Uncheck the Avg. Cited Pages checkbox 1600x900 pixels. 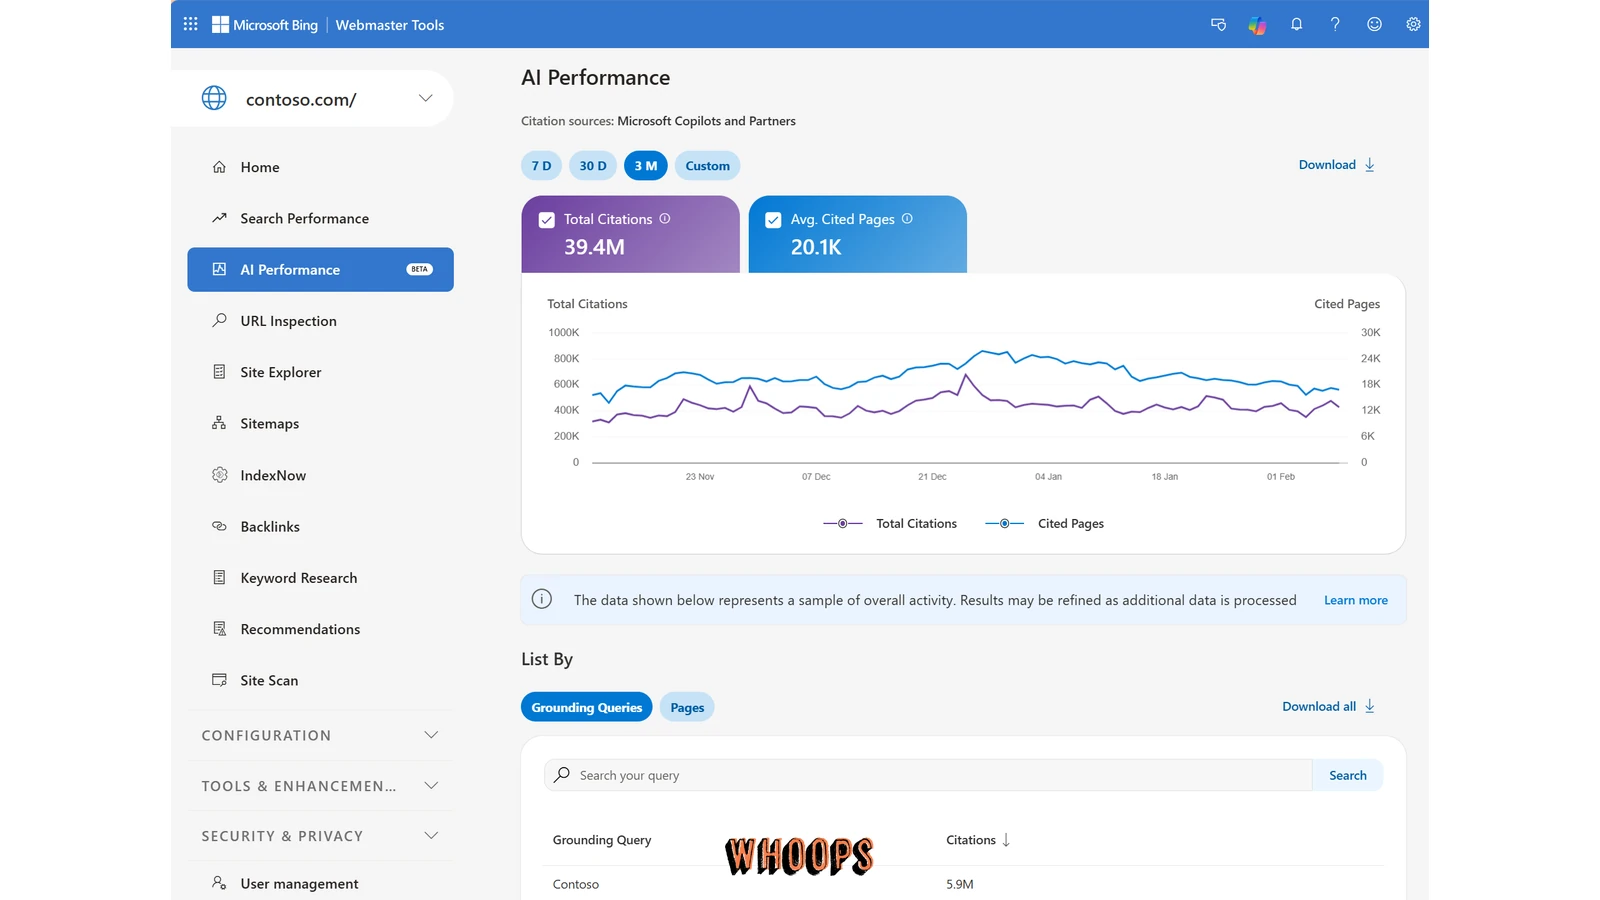[x=773, y=220]
